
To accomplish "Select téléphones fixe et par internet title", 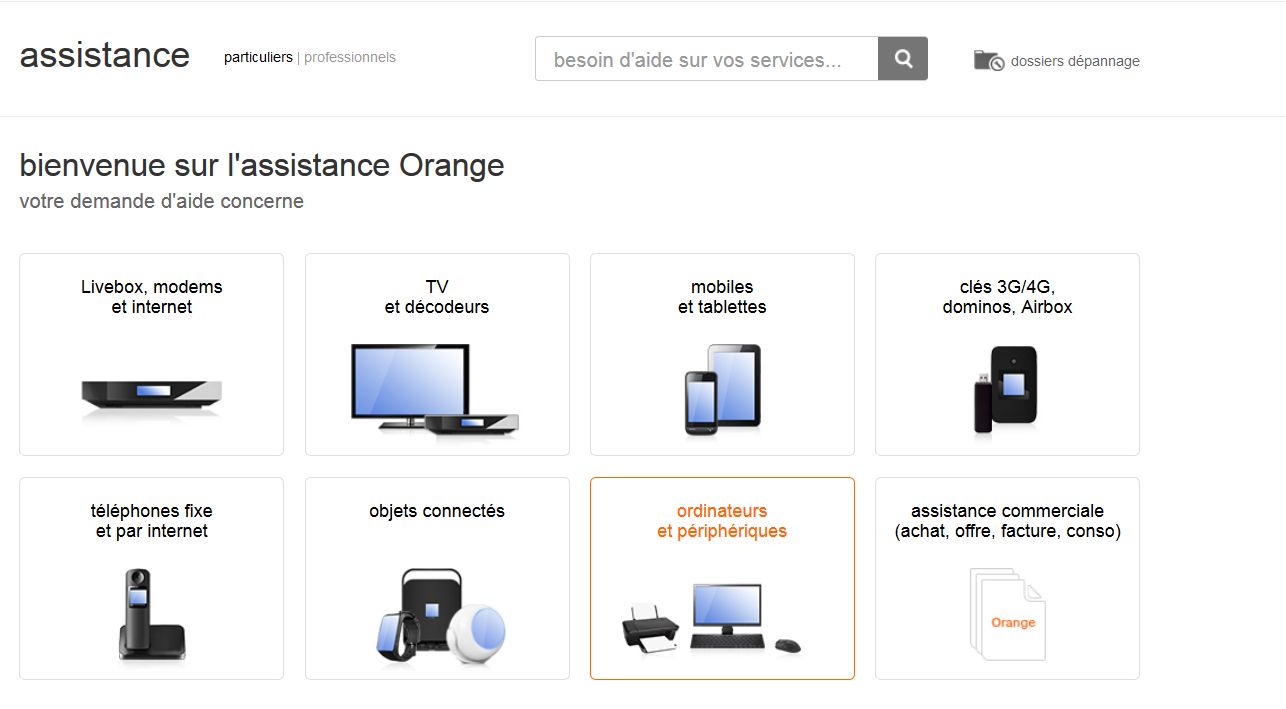I will click(152, 521).
